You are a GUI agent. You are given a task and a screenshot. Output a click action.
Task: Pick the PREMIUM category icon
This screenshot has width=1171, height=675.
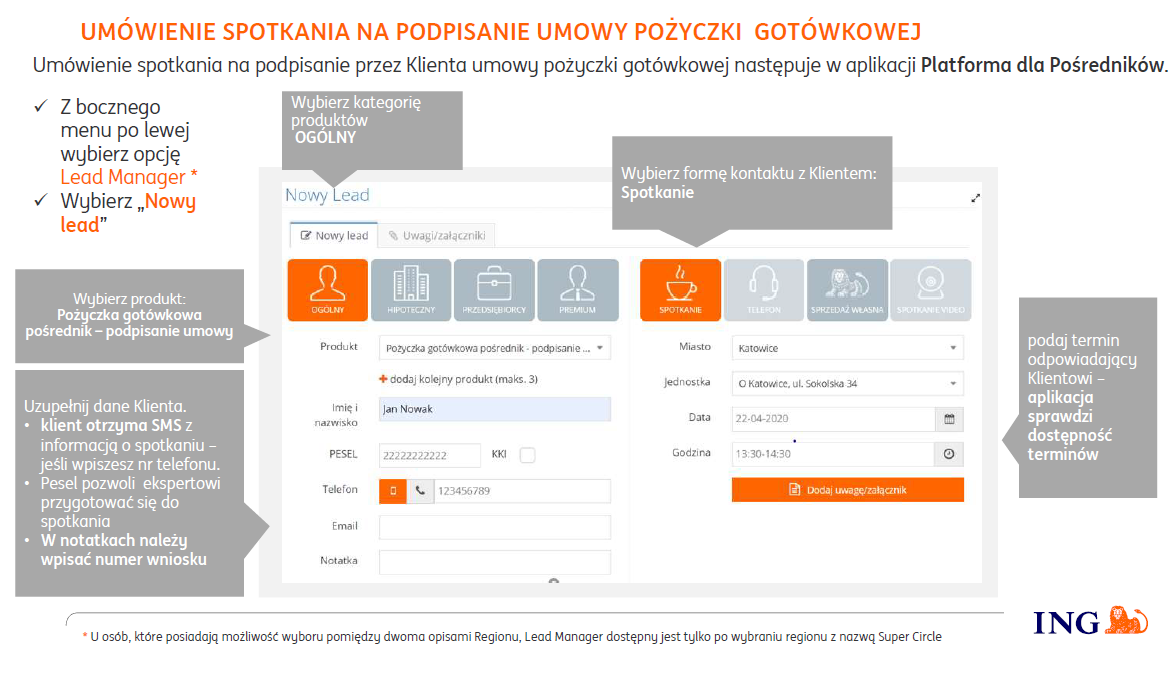click(577, 290)
